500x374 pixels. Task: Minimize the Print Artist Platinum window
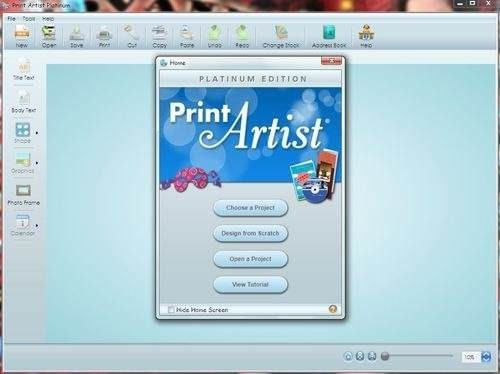pyautogui.click(x=460, y=3)
